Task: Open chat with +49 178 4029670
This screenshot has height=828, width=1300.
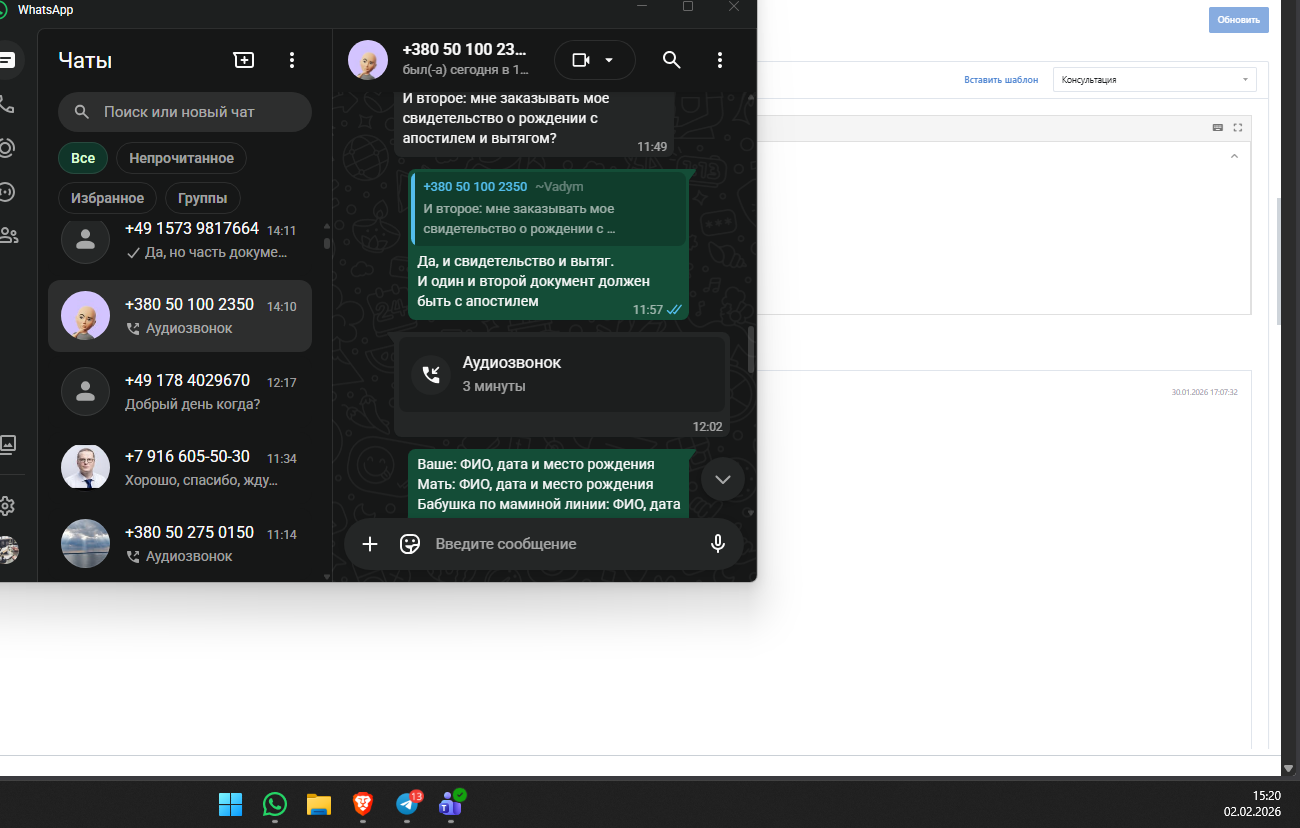Action: (180, 392)
